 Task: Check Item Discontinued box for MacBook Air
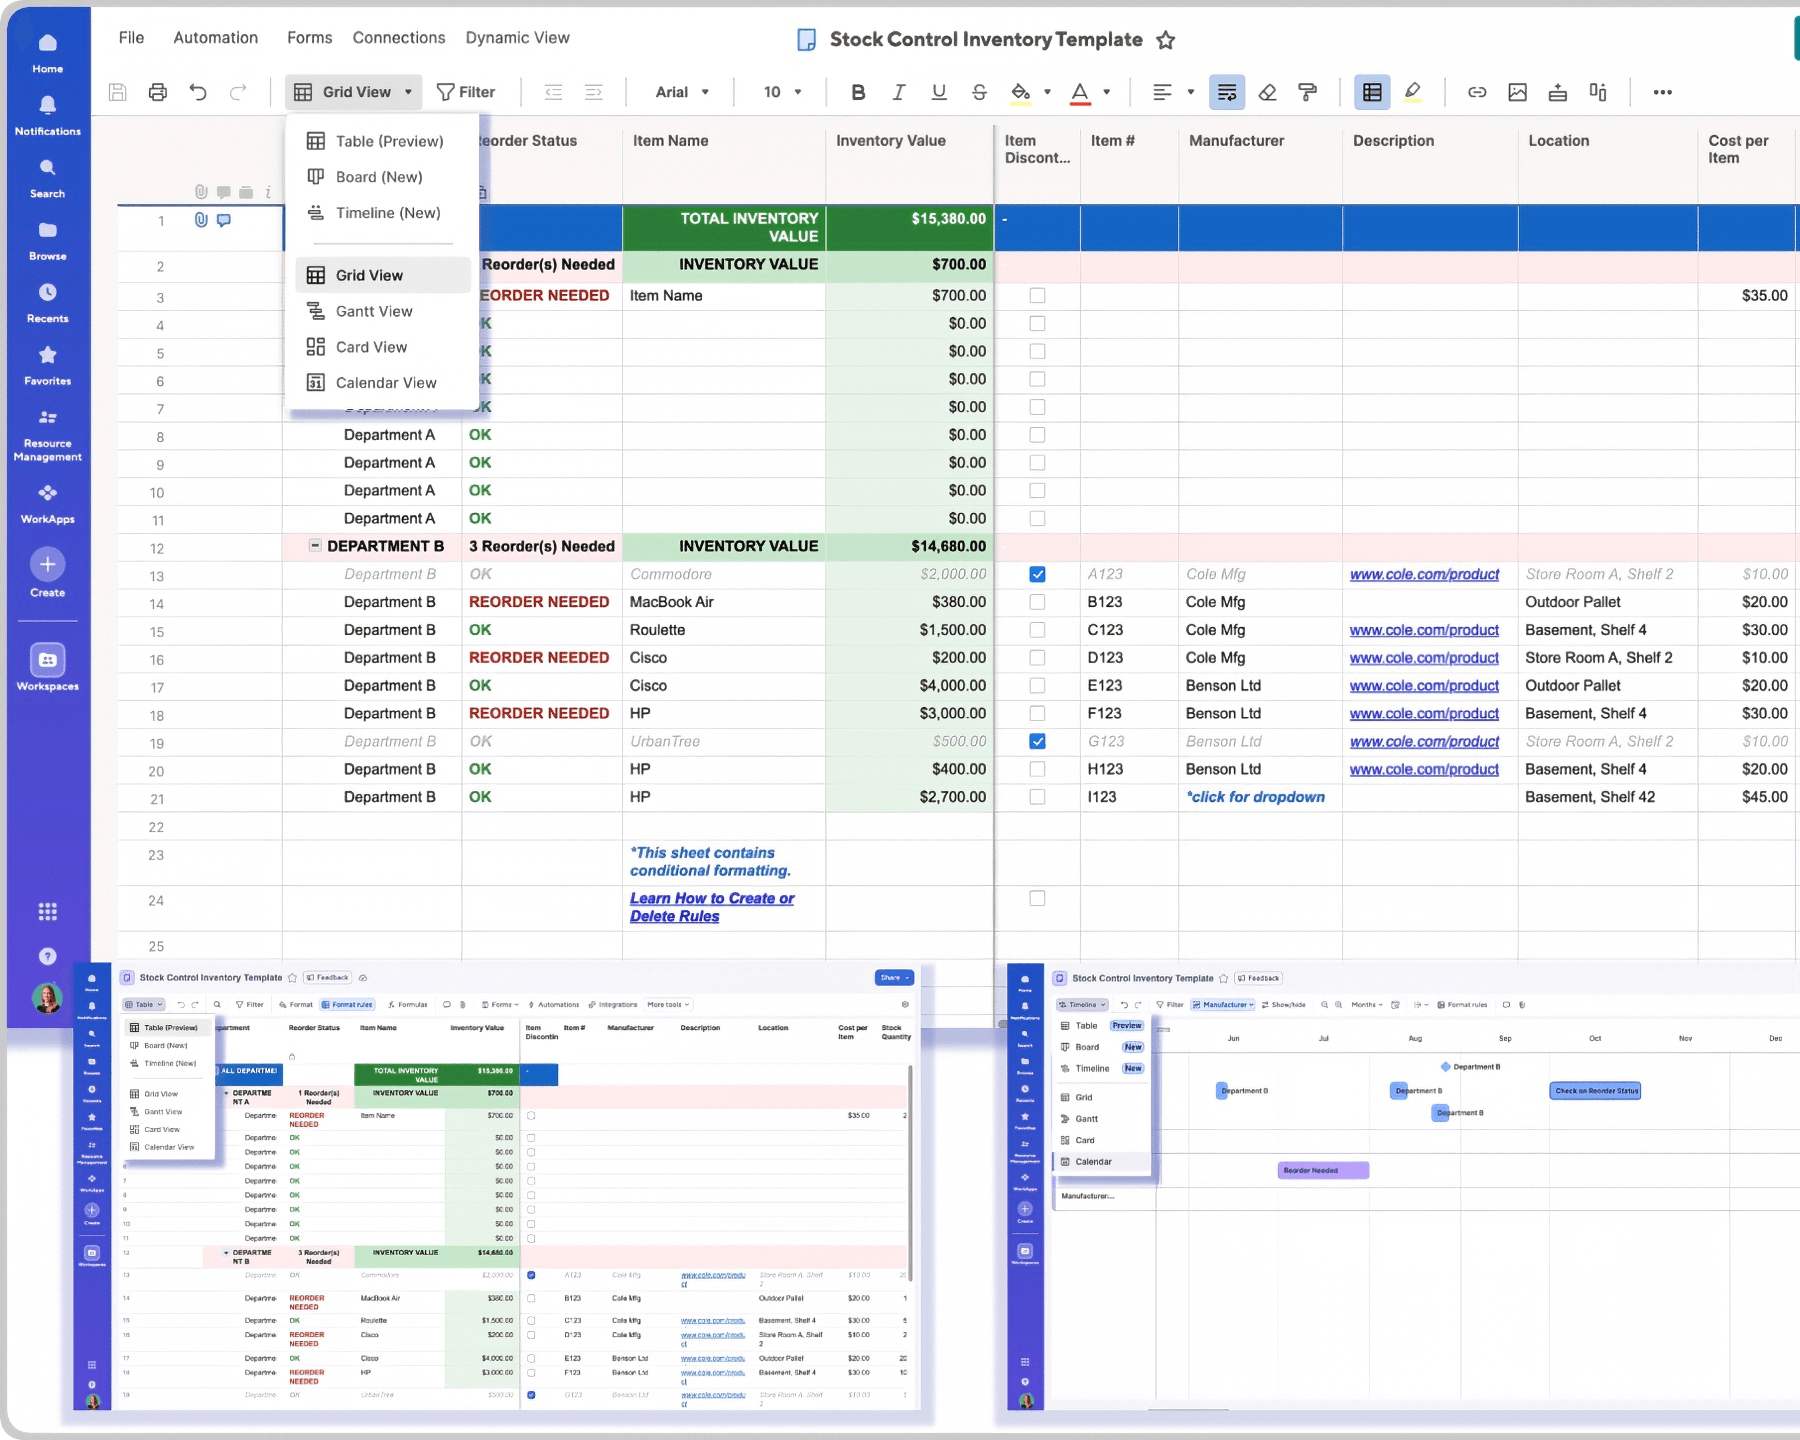tap(1037, 602)
